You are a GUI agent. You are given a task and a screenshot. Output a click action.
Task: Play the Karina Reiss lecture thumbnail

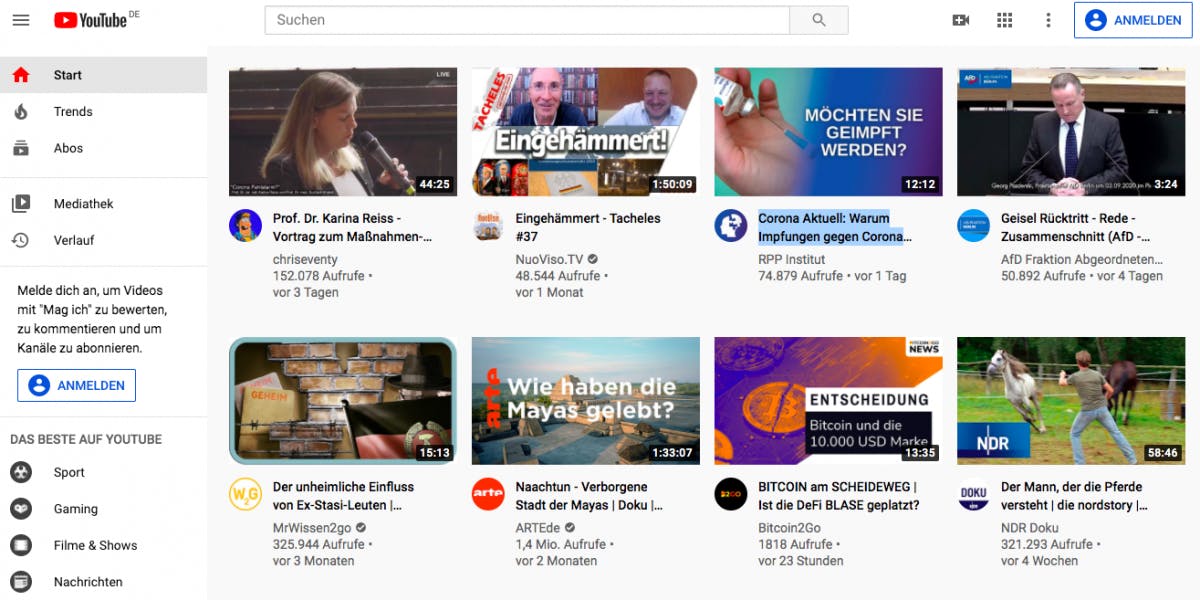tap(343, 132)
